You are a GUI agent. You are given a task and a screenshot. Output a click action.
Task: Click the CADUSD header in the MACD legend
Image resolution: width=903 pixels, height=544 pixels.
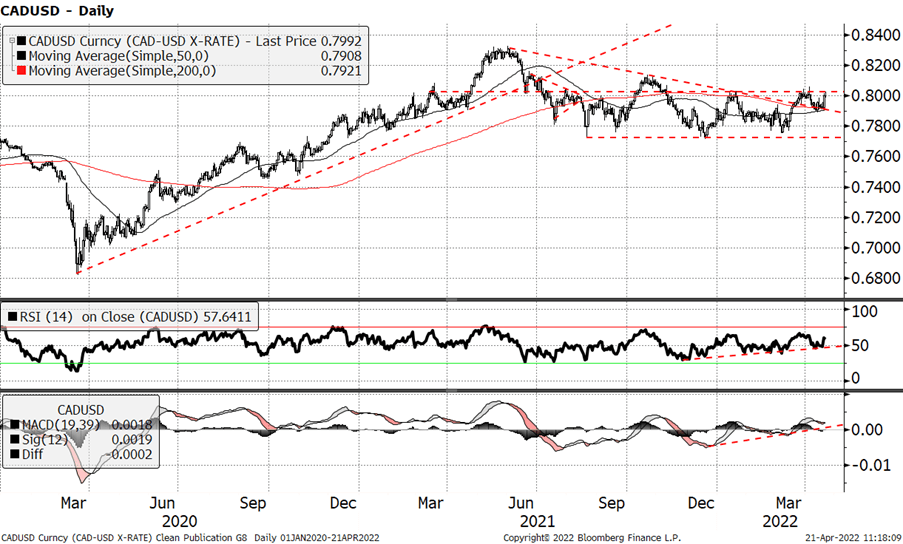tap(81, 410)
